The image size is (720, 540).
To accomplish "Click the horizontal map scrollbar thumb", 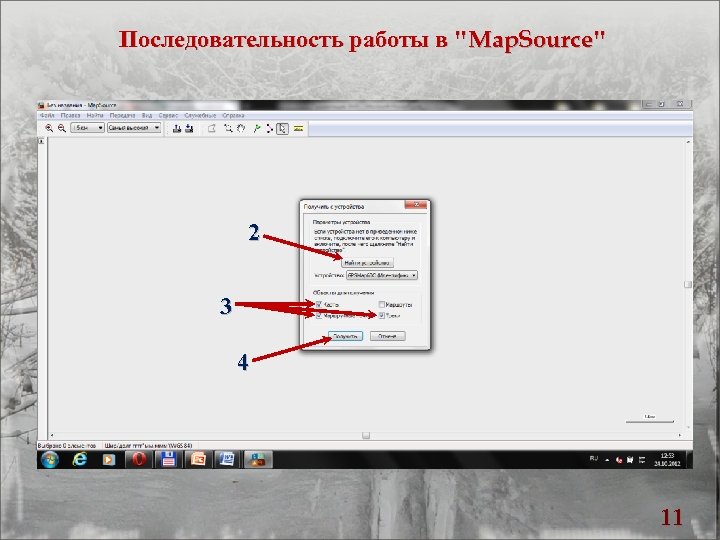I will coord(366,435).
